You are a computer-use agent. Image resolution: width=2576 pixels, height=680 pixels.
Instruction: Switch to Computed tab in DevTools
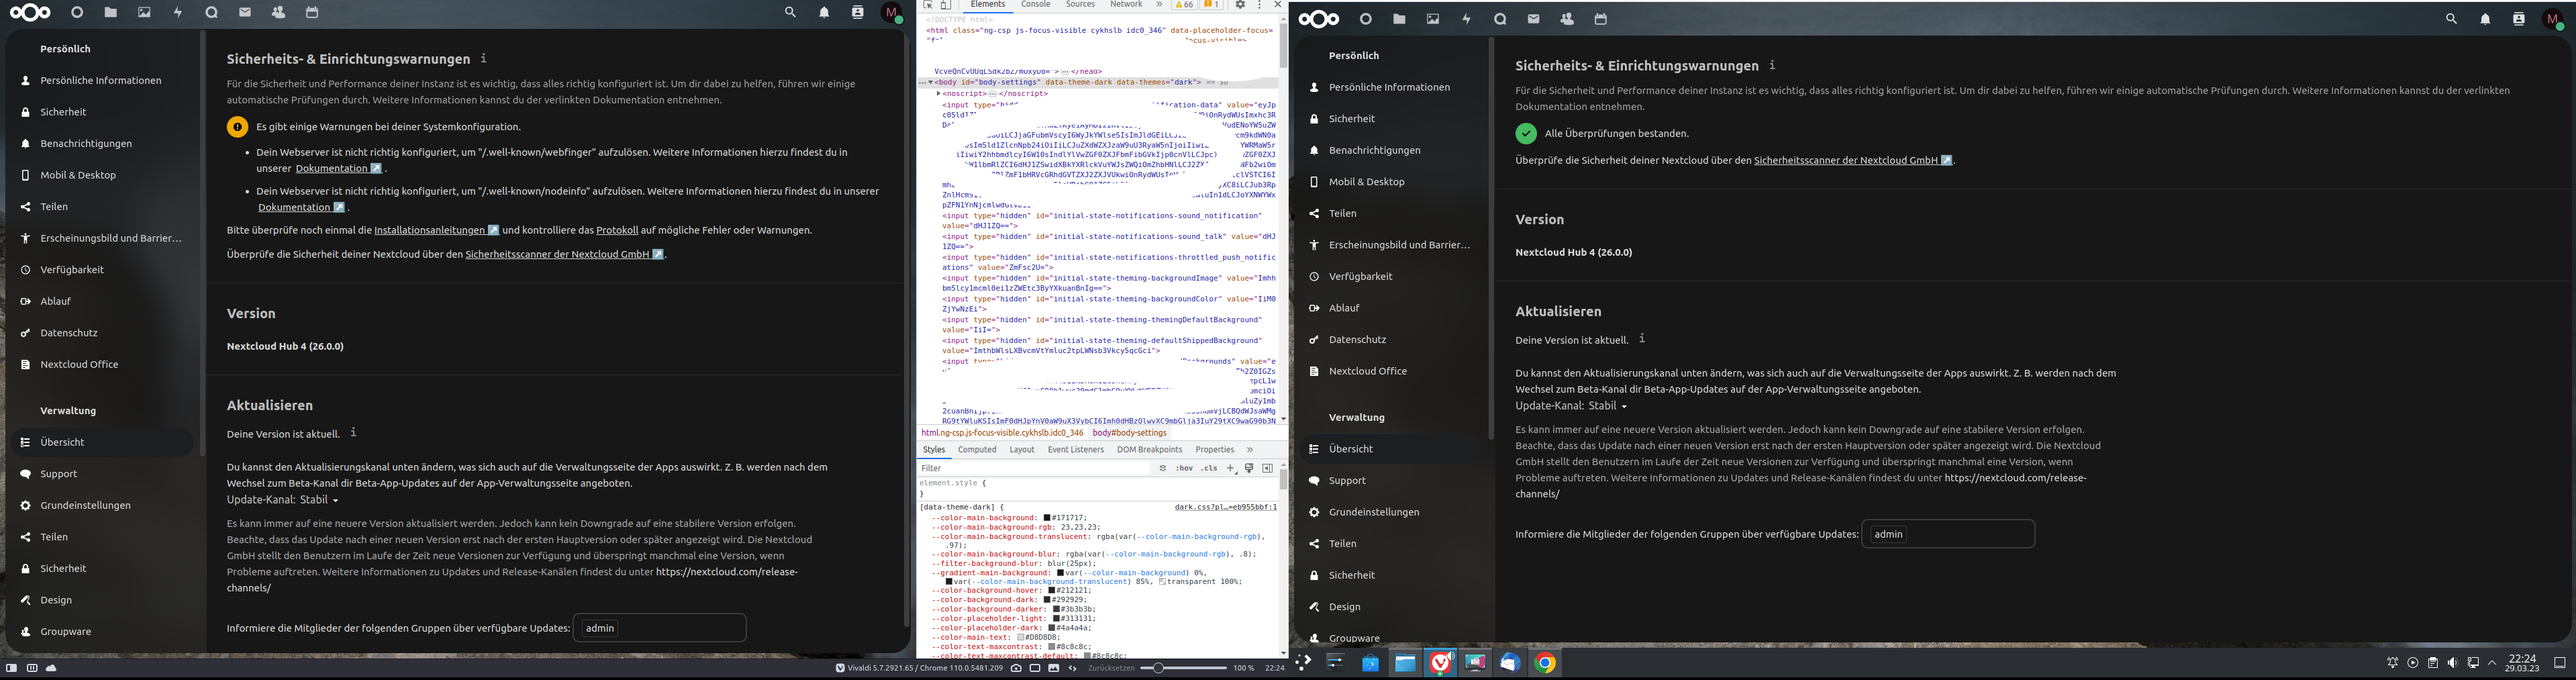977,450
